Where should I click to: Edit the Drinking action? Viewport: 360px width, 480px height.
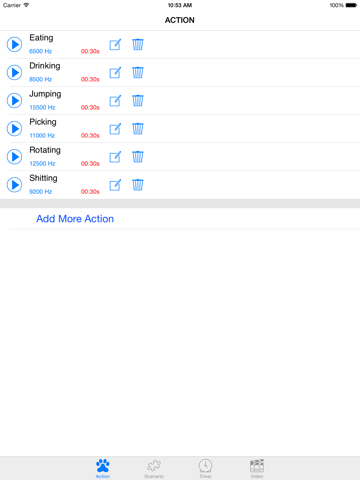[115, 72]
